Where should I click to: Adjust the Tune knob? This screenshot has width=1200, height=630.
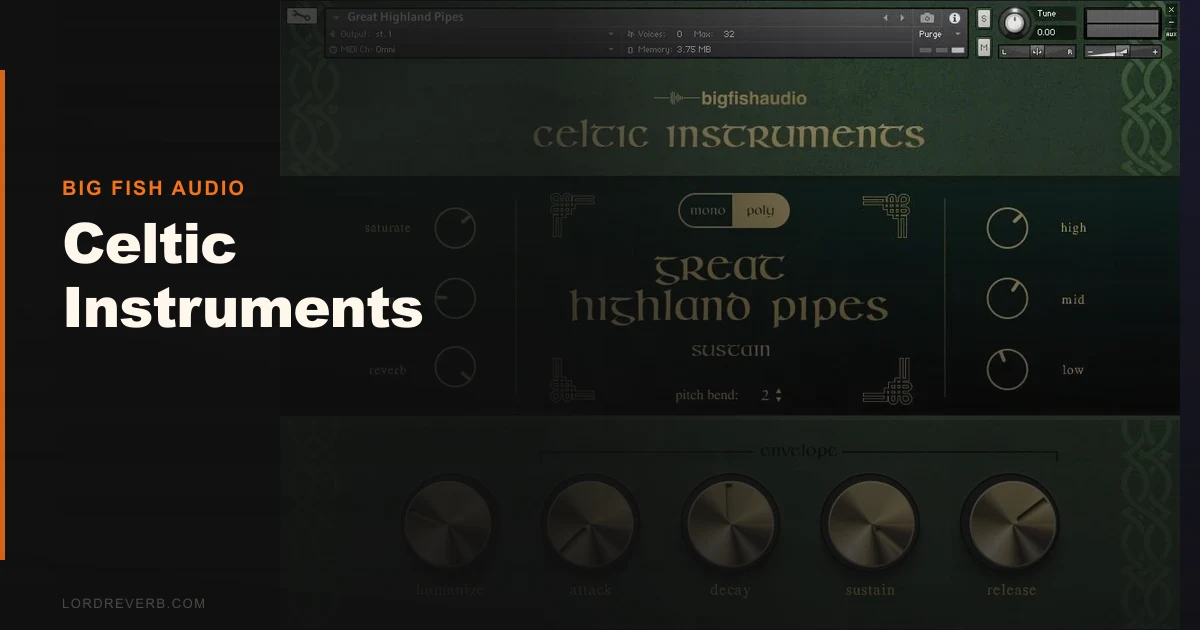tap(1015, 23)
